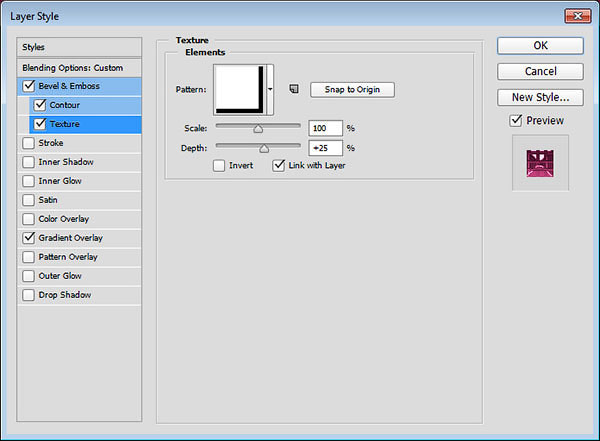Viewport: 600px width, 441px height.
Task: Uncheck the Contour checkbox
Action: tap(40, 105)
